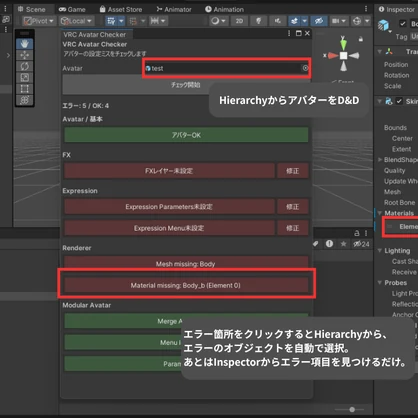Screen dimensions: 418x418
Task: Click the Expression Parameters未設定 error
Action: (x=169, y=207)
